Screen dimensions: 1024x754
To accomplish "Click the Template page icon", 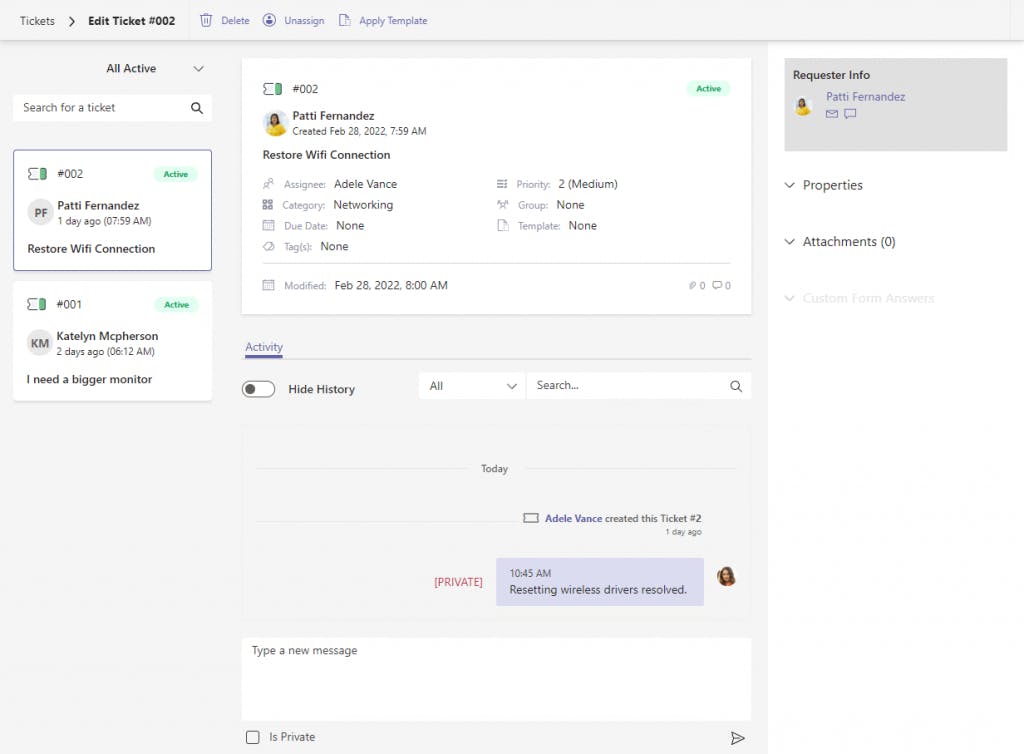I will 502,225.
